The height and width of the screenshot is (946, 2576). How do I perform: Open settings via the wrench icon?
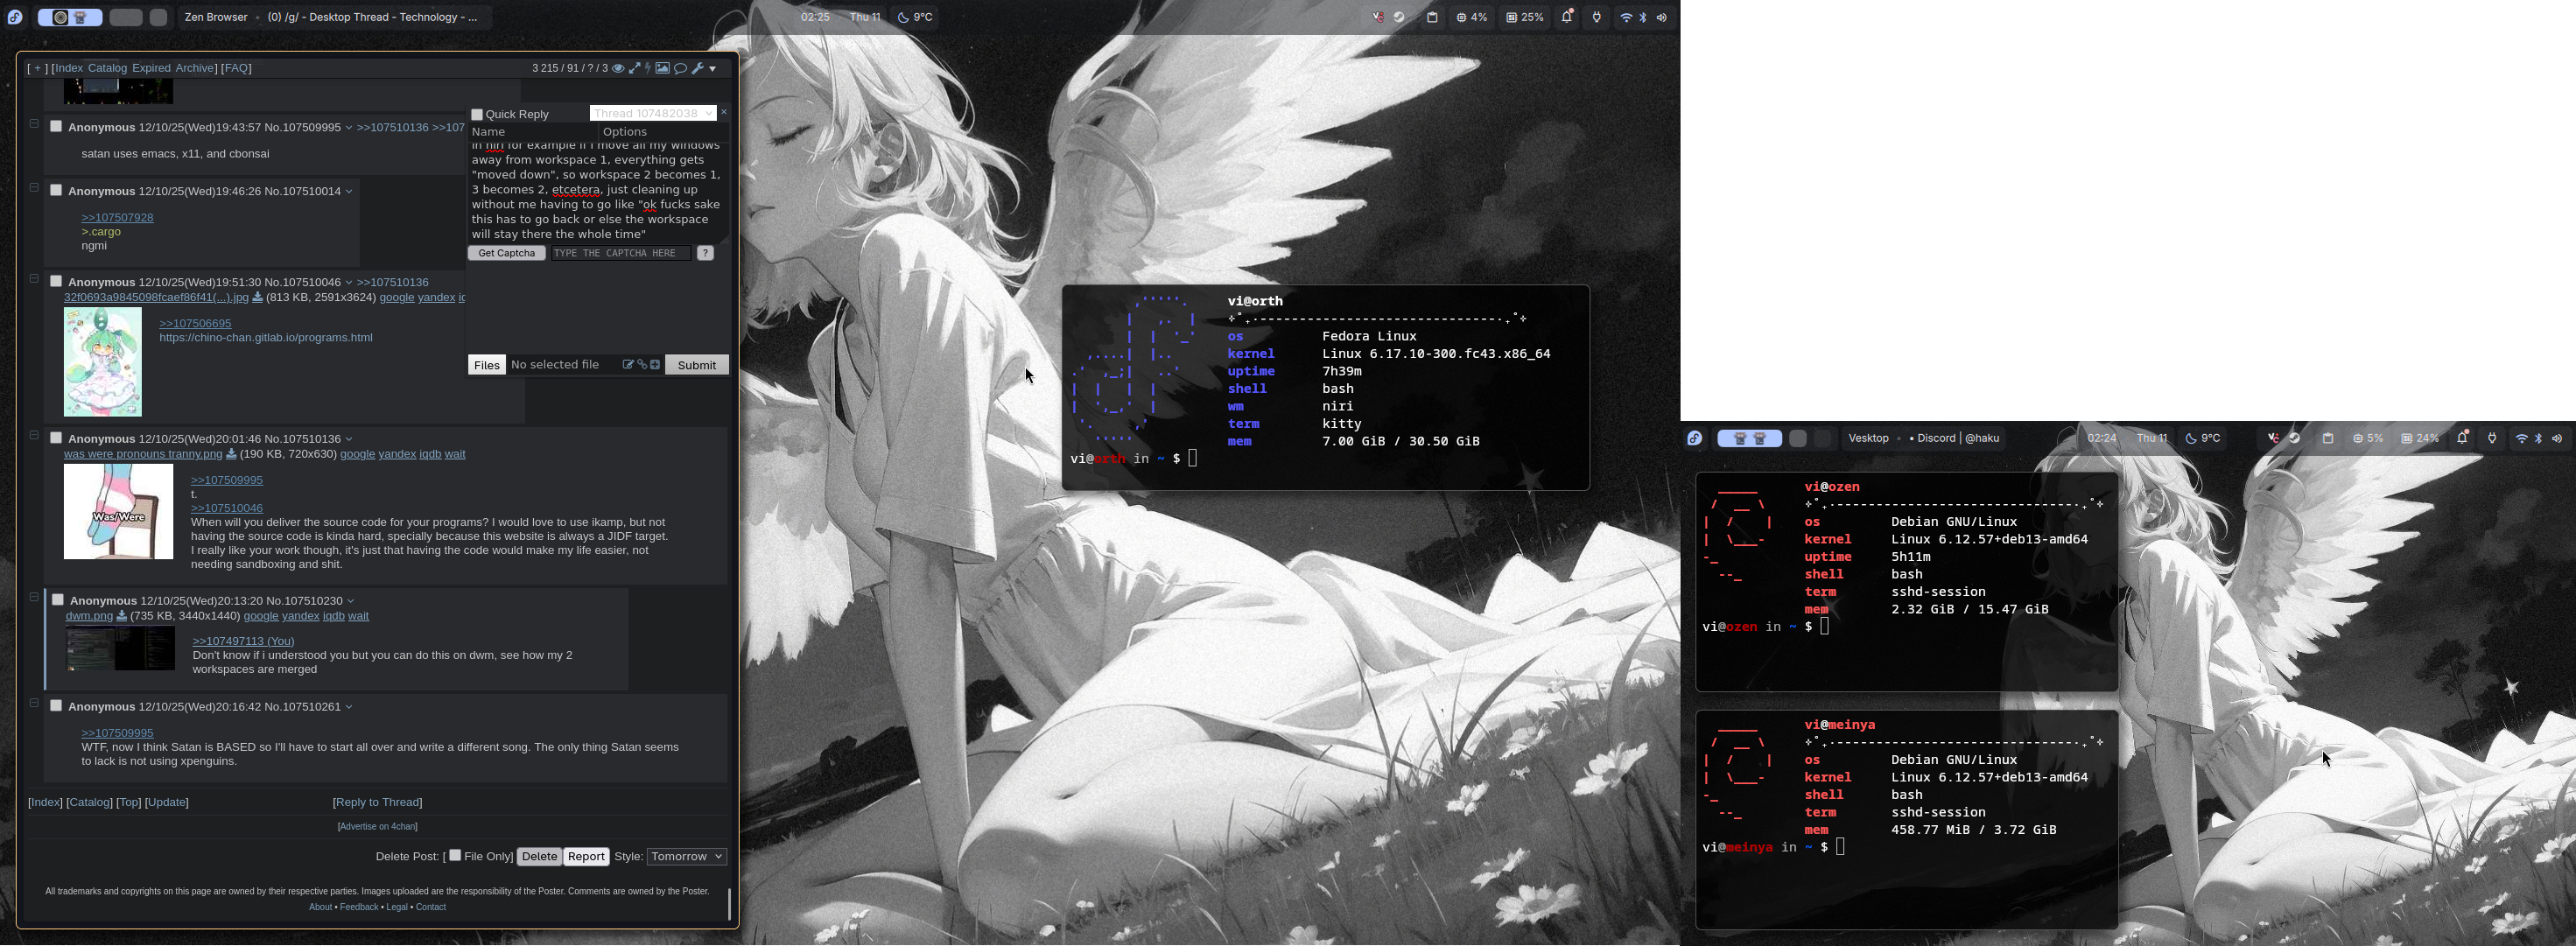point(697,68)
